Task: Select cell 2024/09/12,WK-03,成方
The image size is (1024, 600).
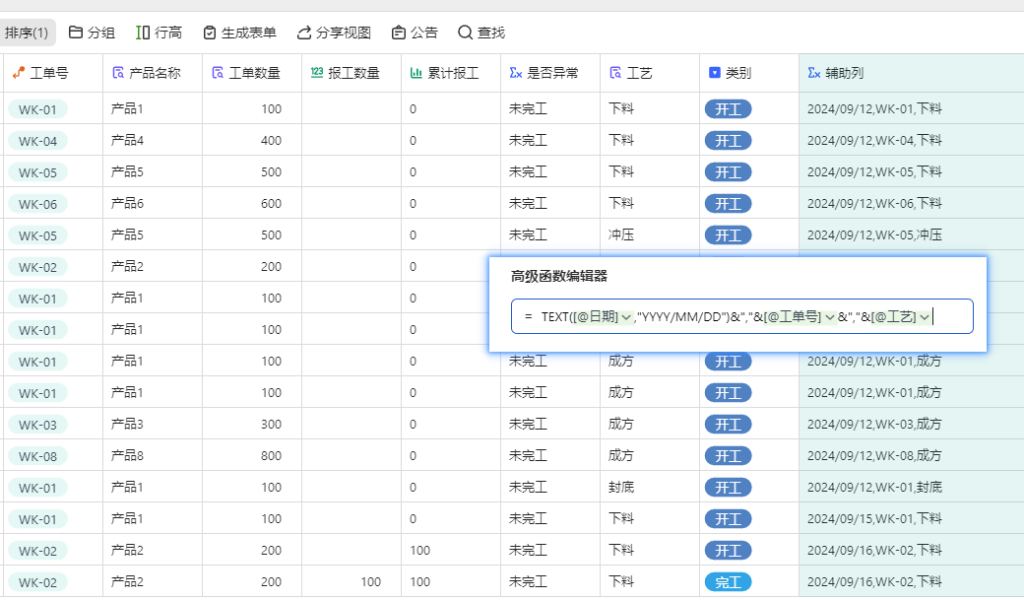Action: pos(912,424)
